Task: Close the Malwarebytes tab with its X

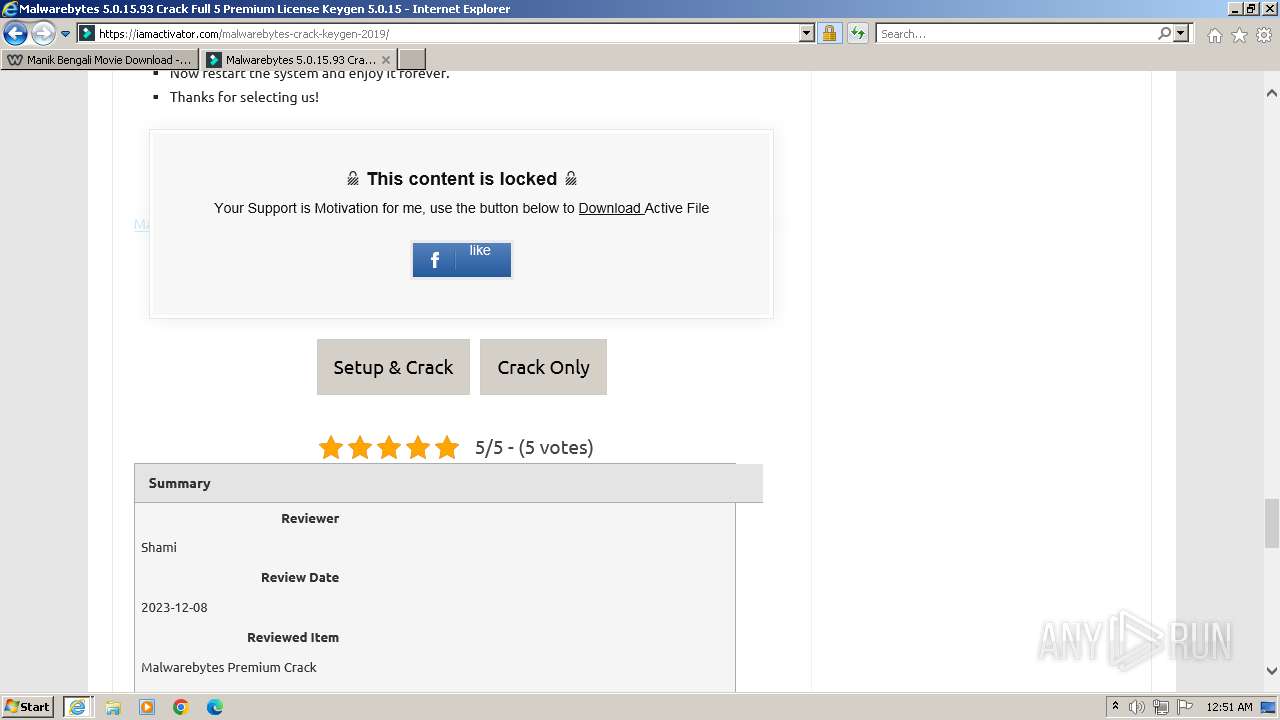Action: pos(386,60)
